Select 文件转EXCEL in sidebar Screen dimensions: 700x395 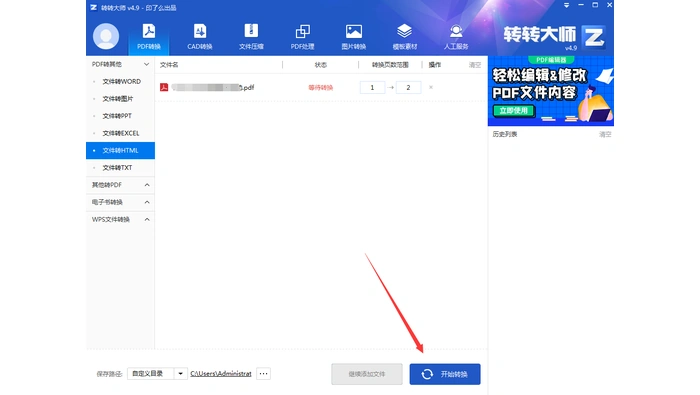tap(121, 133)
